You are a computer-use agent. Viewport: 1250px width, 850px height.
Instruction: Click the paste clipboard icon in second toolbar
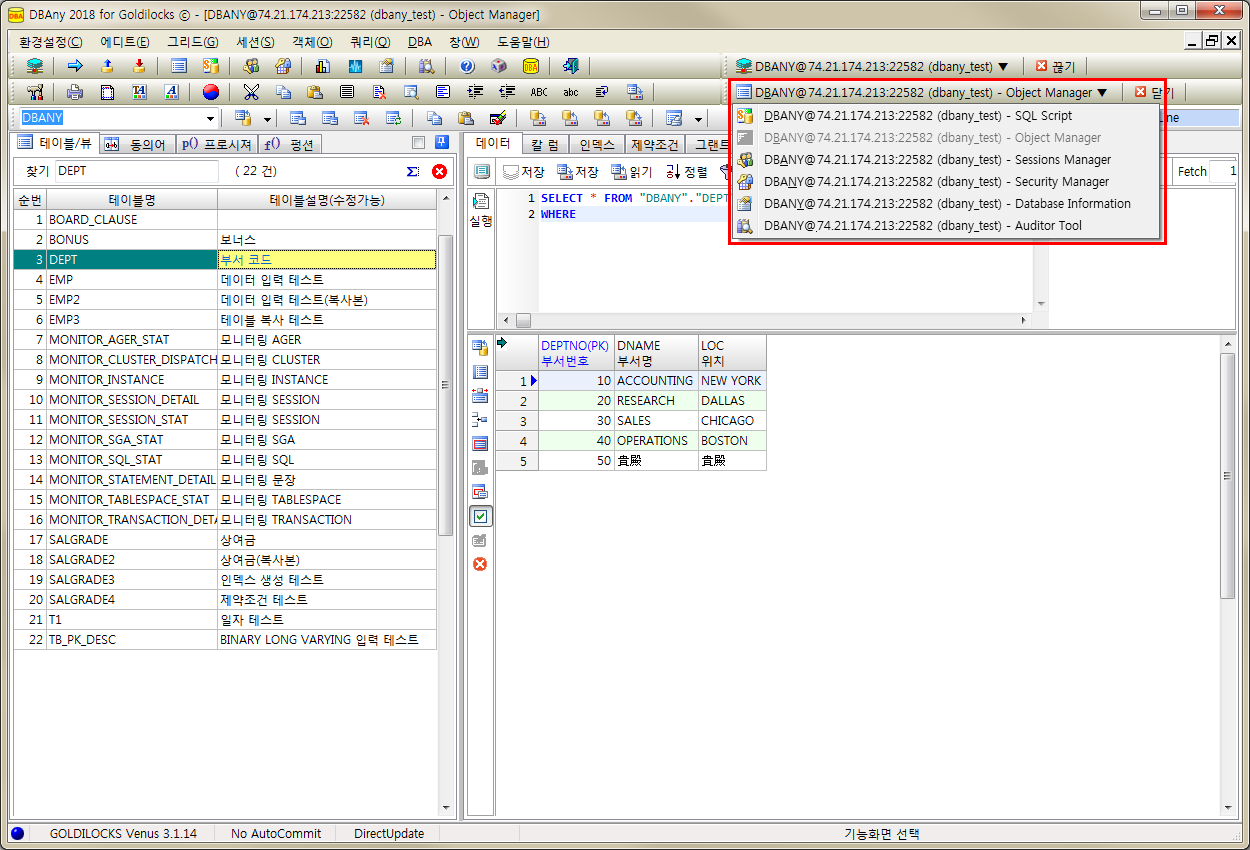(315, 92)
